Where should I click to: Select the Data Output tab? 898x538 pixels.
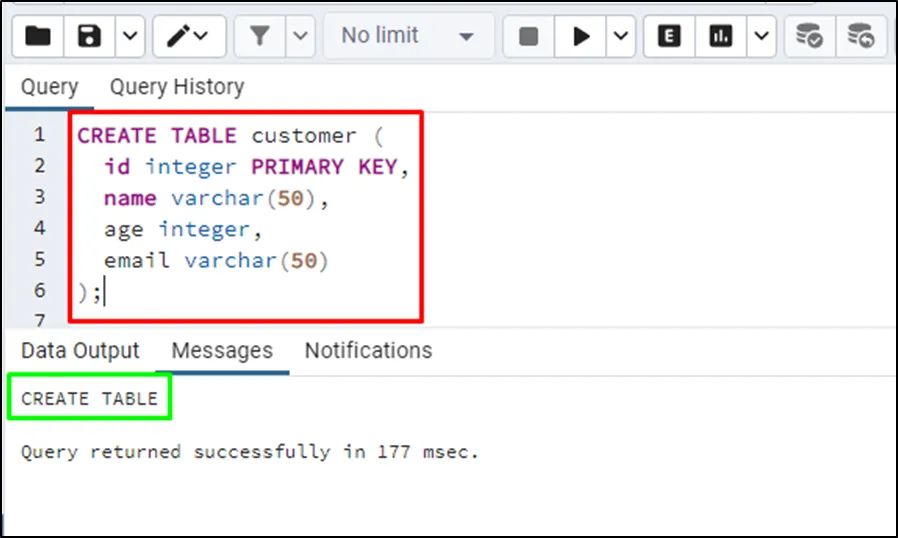click(x=80, y=351)
